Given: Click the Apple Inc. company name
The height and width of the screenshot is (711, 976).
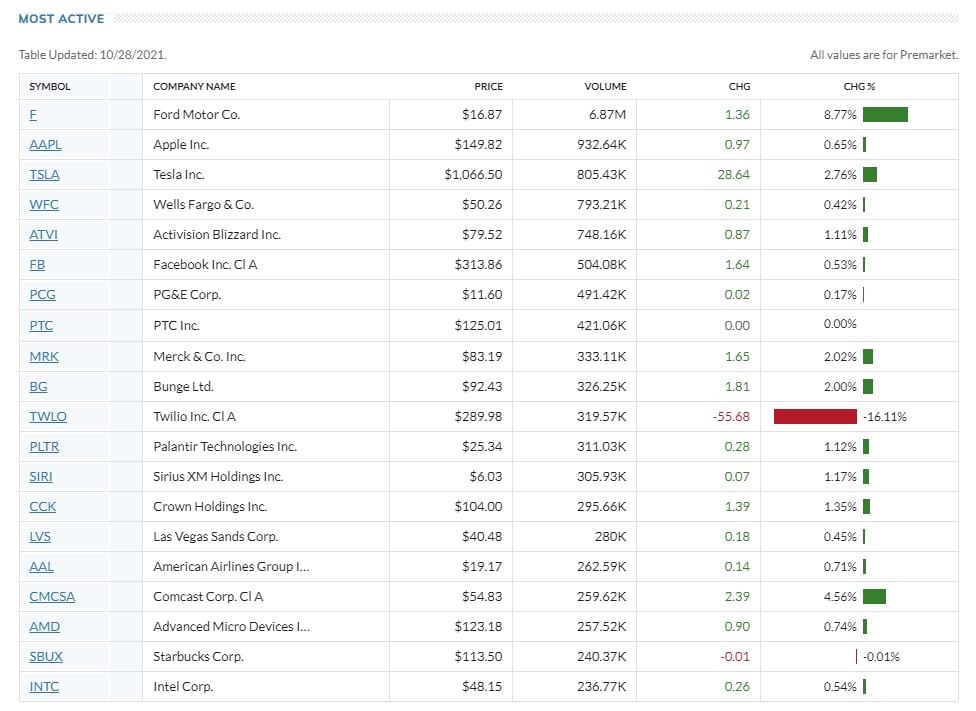Looking at the screenshot, I should coord(181,144).
